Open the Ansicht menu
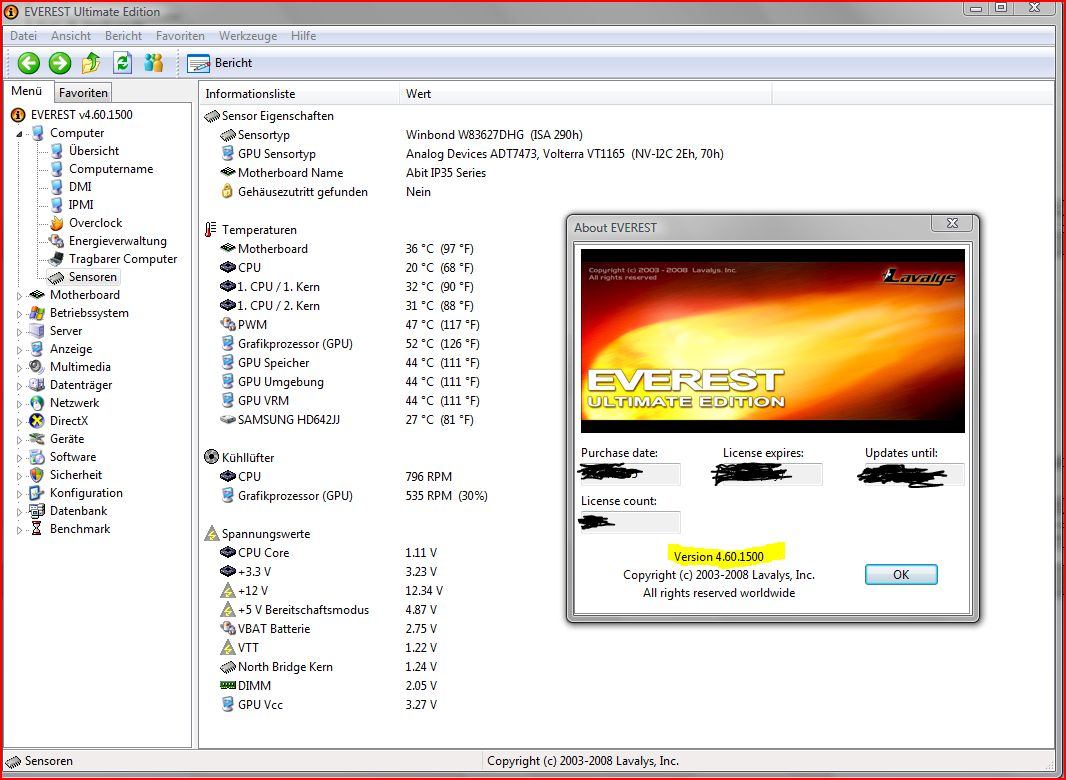1066x780 pixels. click(x=71, y=36)
